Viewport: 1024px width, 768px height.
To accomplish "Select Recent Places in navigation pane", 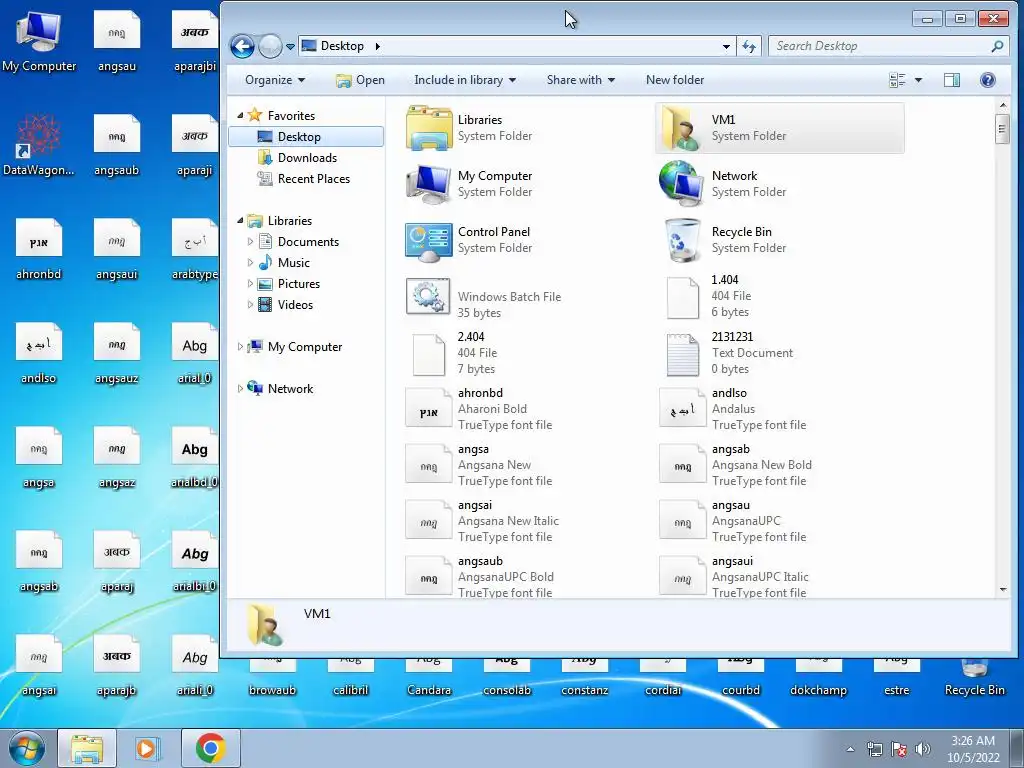I will pos(313,178).
